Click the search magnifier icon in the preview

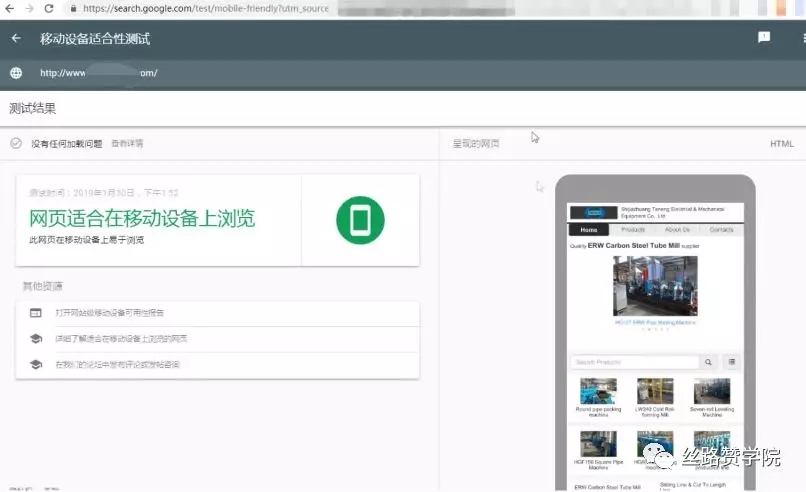(709, 362)
